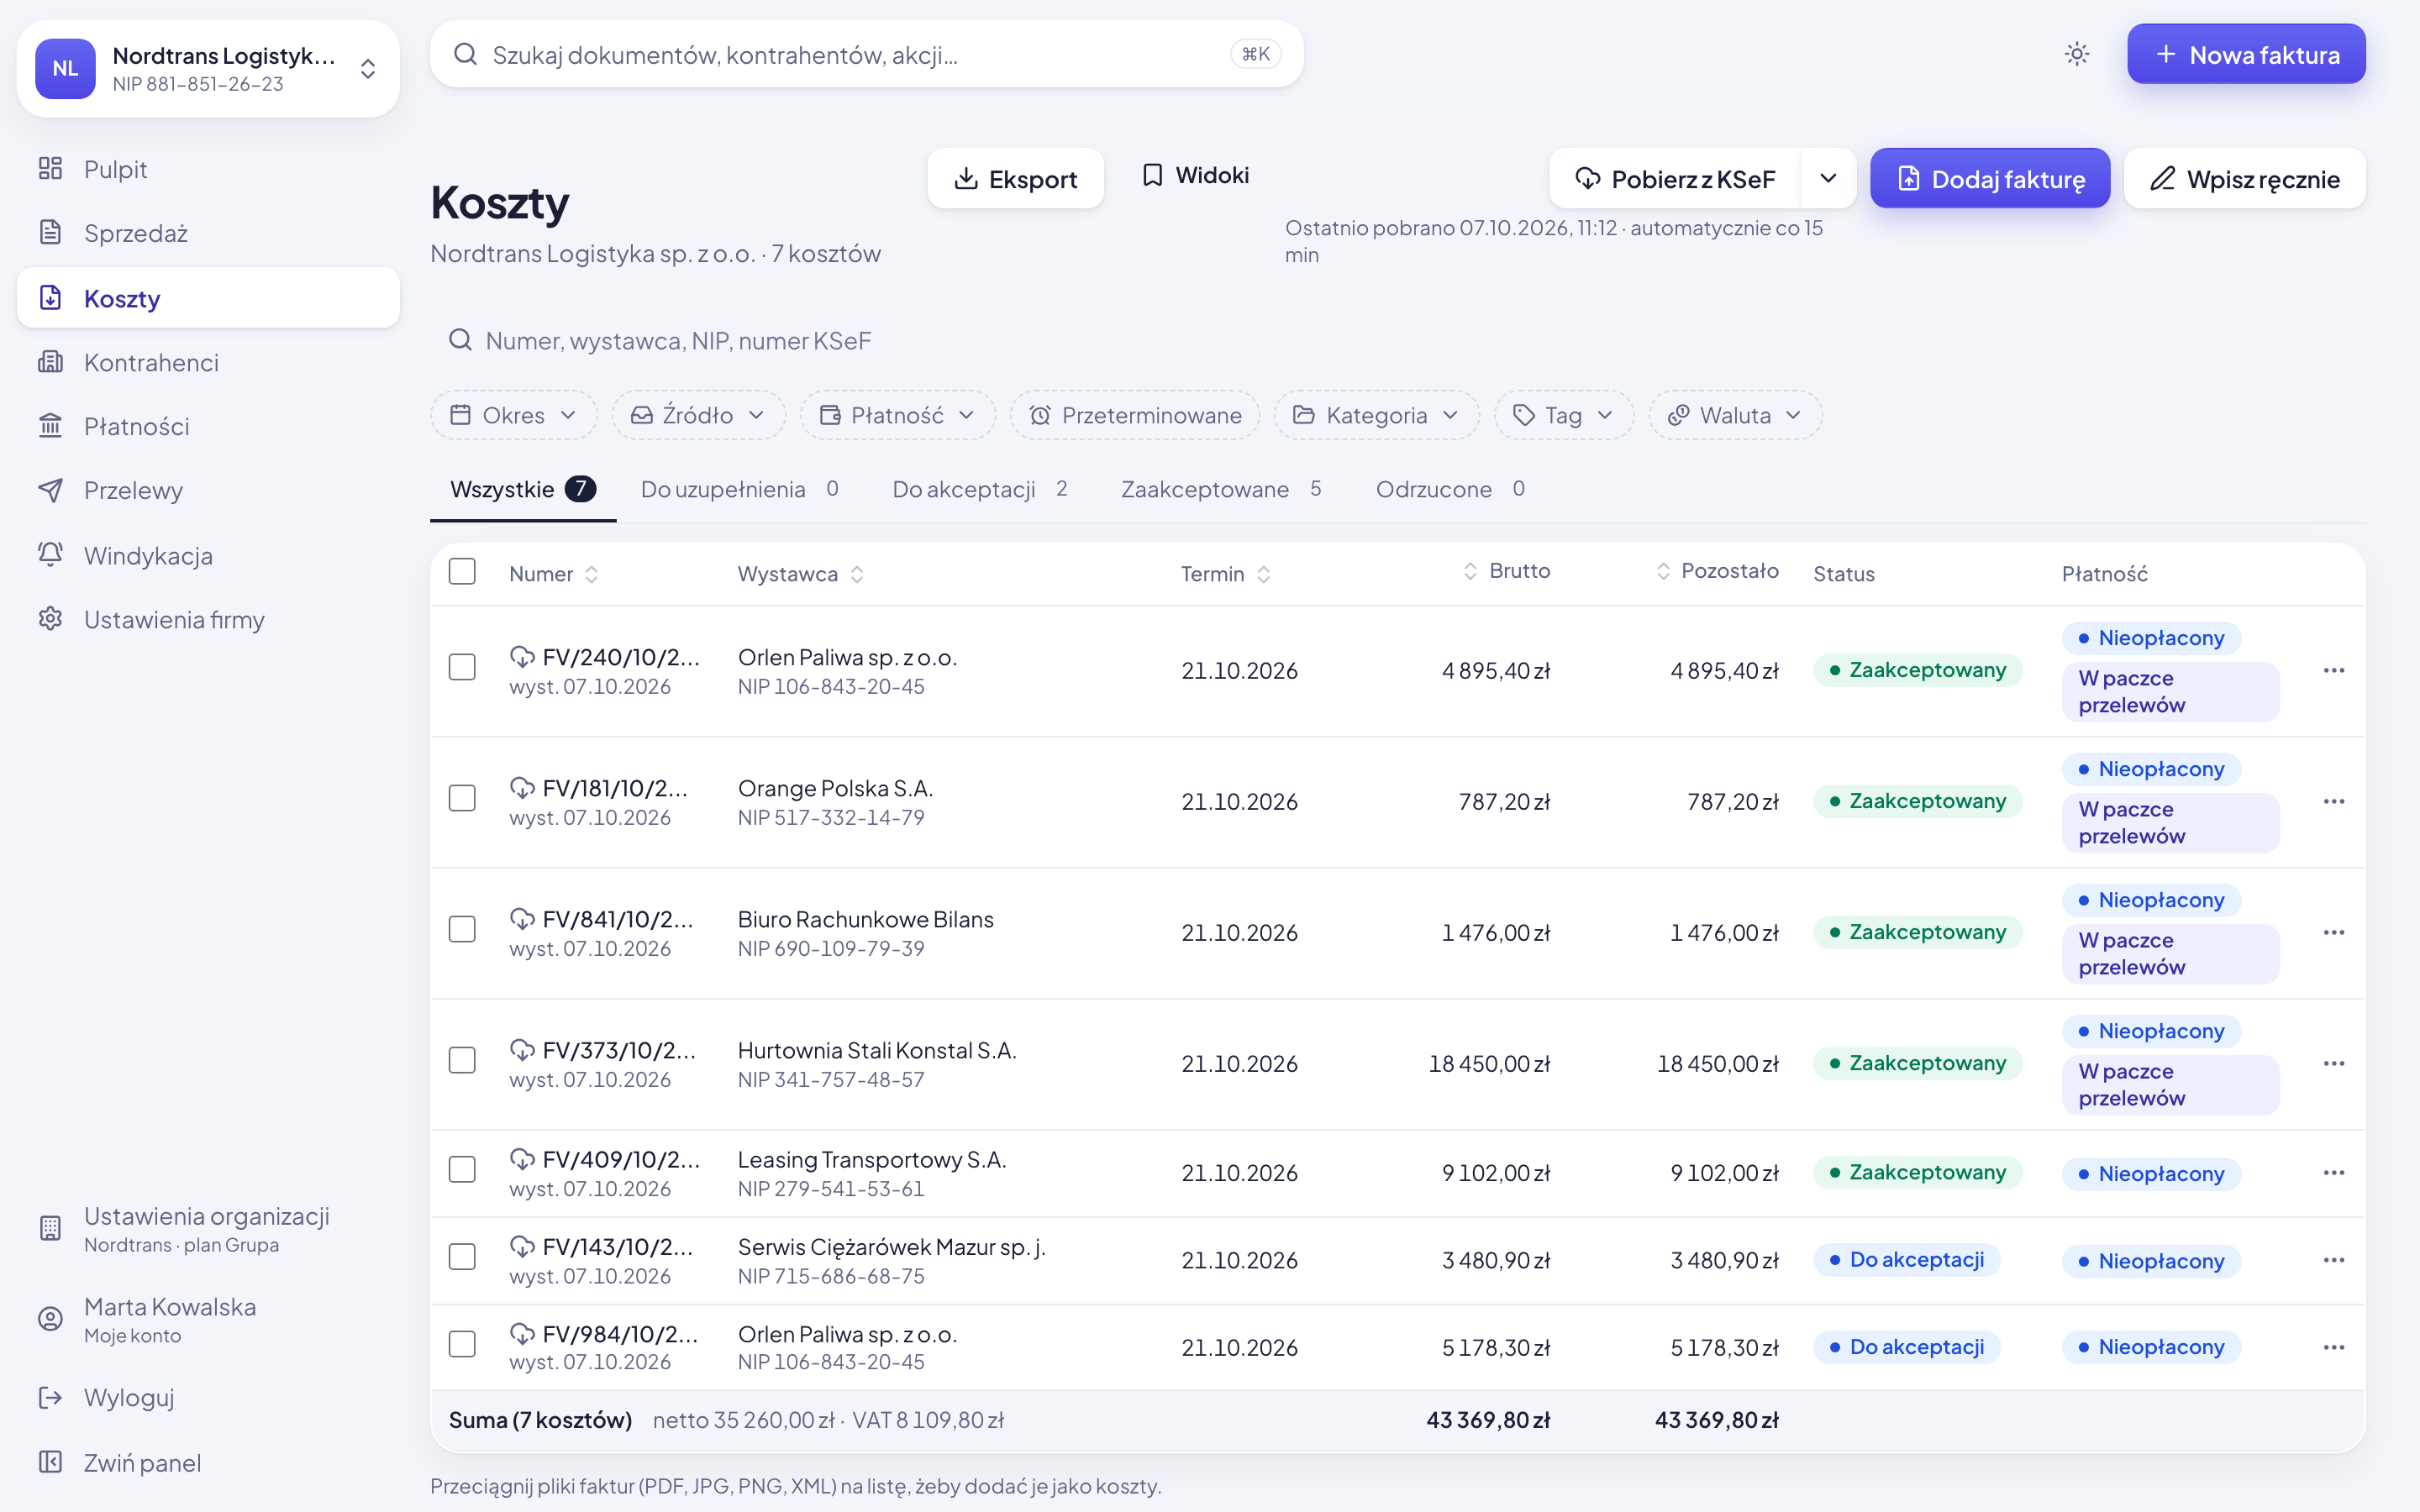Toggle the Przeterminowane filter chip
The width and height of the screenshot is (2420, 1512).
point(1135,415)
